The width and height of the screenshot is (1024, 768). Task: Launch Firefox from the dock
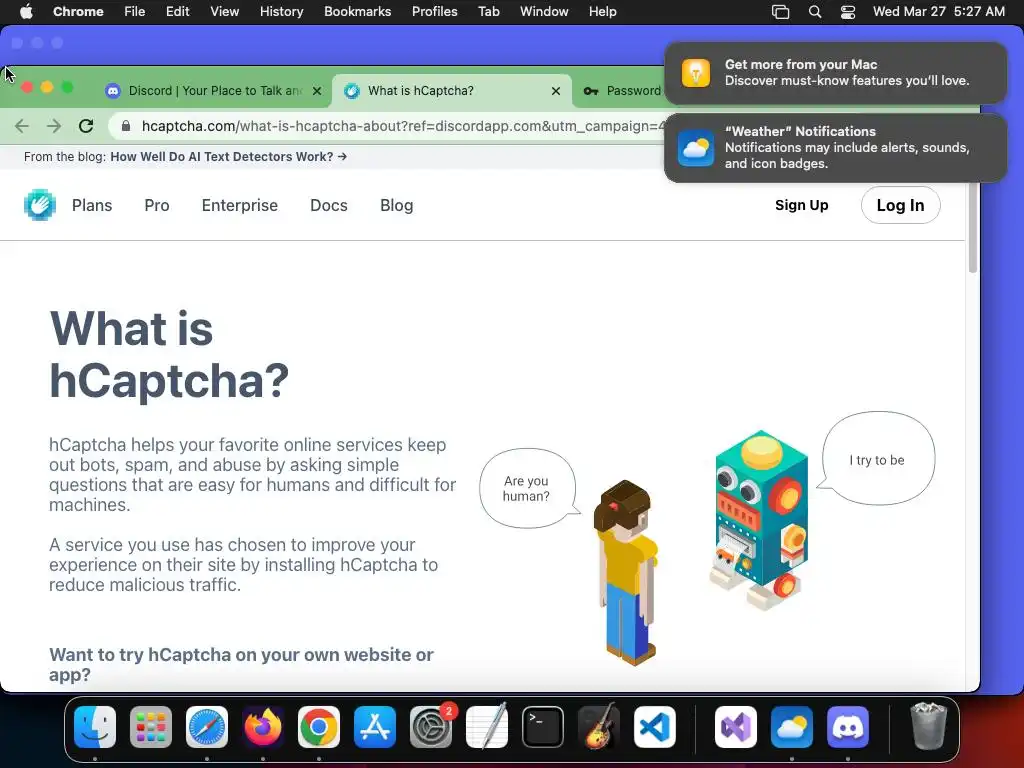click(263, 727)
